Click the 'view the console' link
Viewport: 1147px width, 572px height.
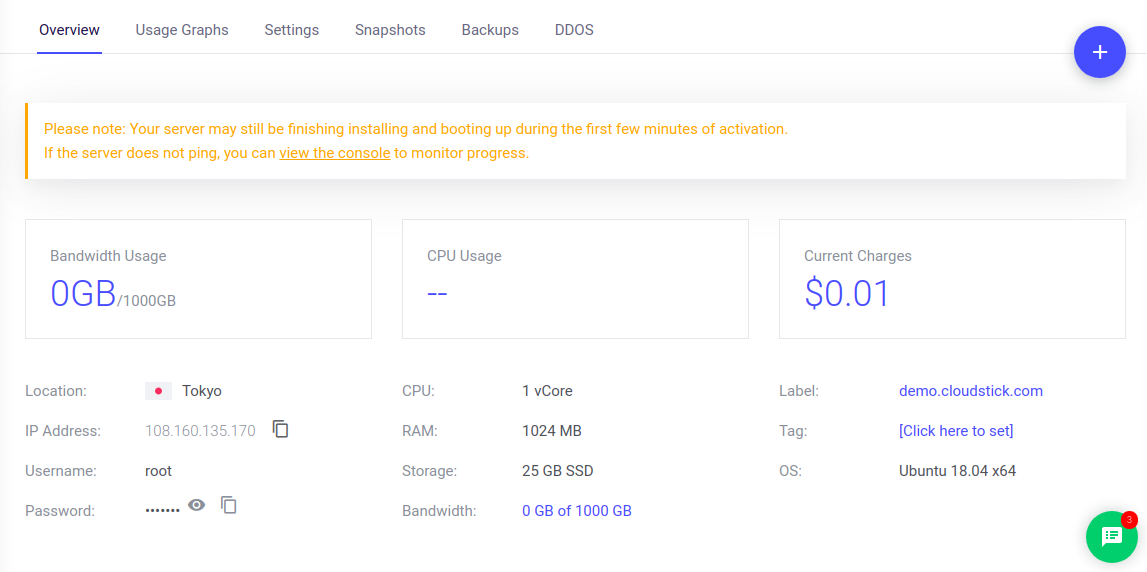click(334, 153)
